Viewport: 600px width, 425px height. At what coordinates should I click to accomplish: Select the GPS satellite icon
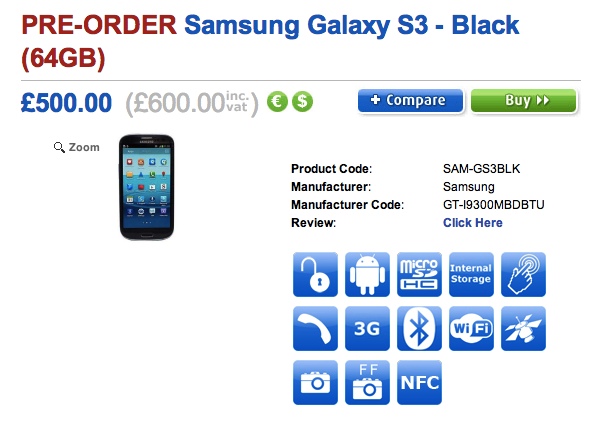[x=523, y=328]
